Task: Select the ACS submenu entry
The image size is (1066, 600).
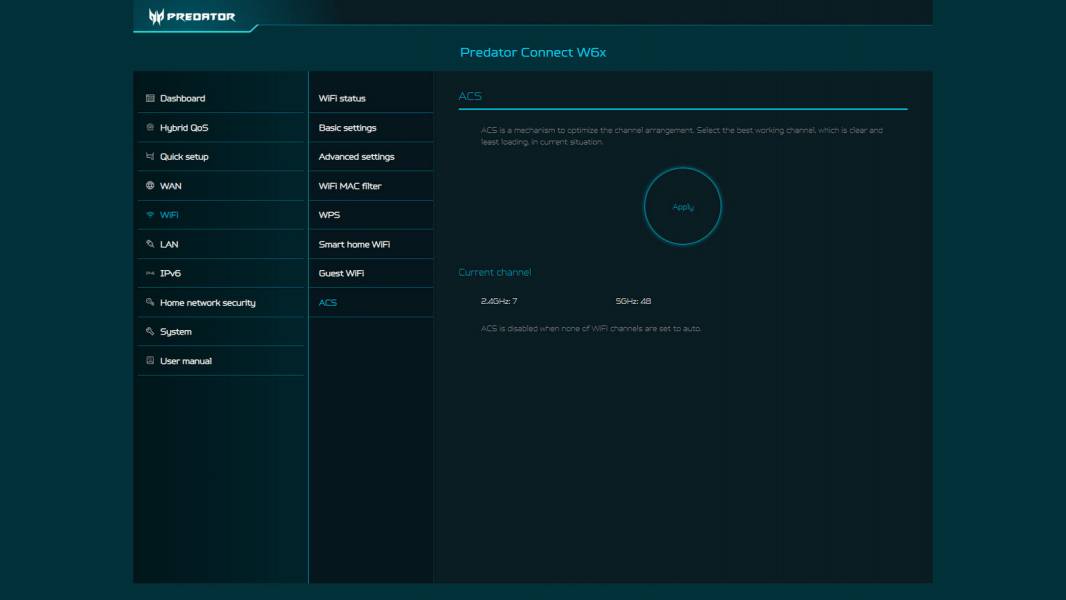Action: point(327,301)
